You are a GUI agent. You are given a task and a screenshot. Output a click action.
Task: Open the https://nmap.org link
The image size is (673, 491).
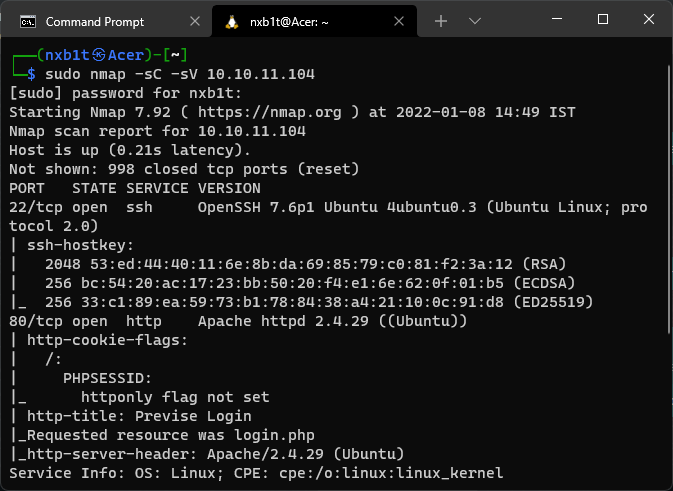[x=283, y=112]
